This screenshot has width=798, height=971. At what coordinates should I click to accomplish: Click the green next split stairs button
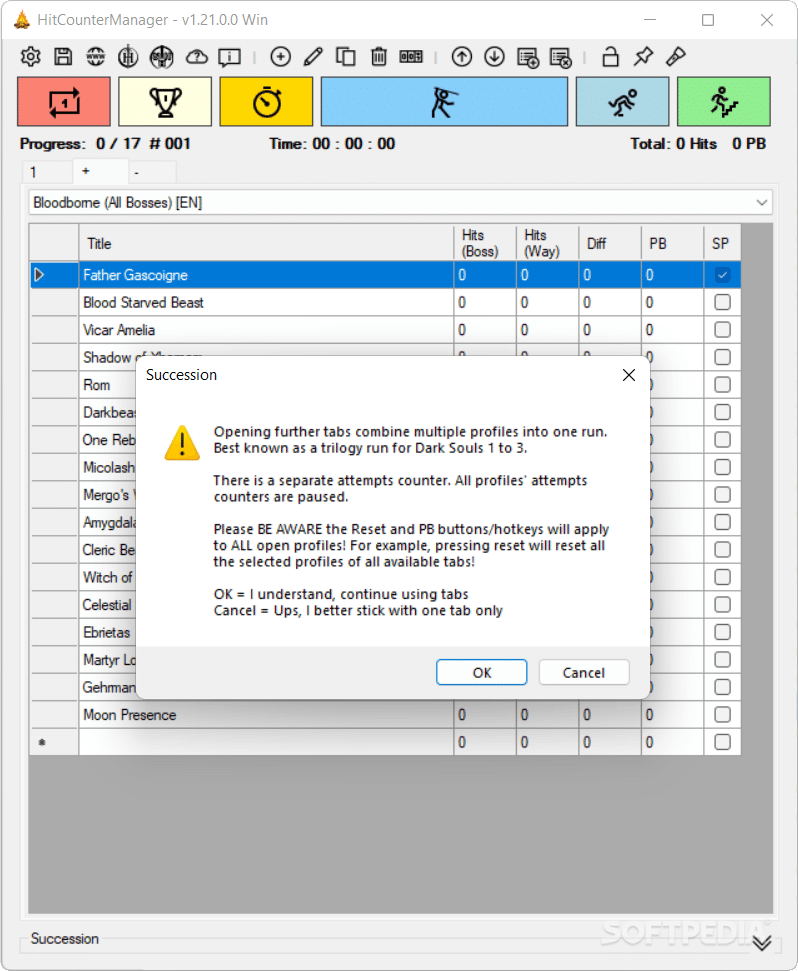(724, 102)
